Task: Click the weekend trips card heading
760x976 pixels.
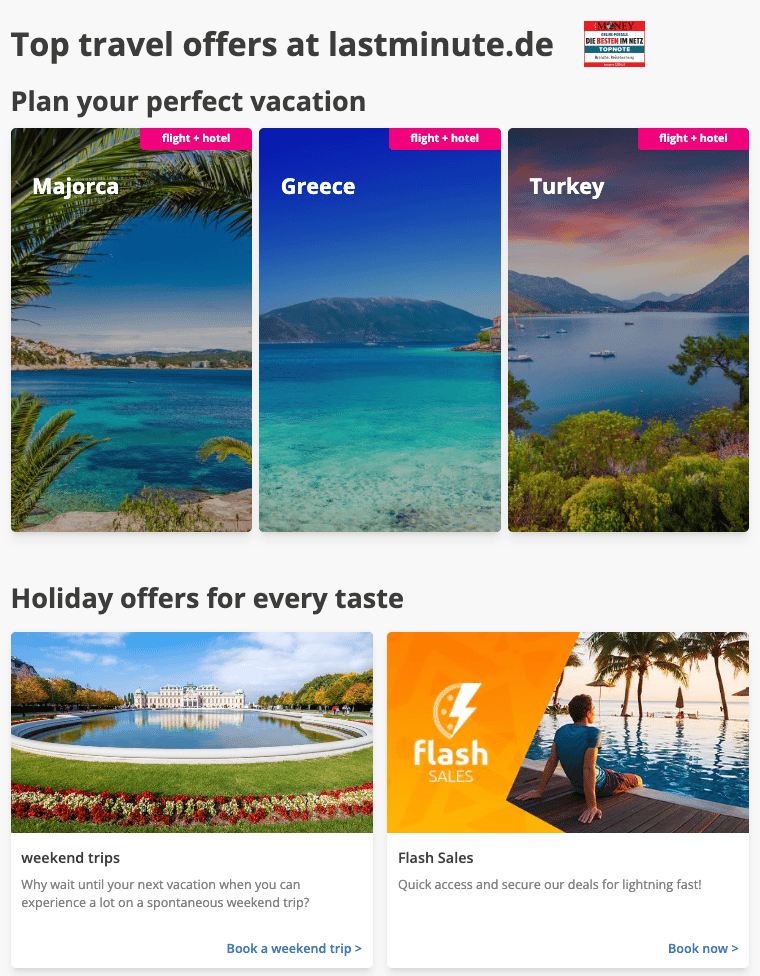Action: point(70,858)
